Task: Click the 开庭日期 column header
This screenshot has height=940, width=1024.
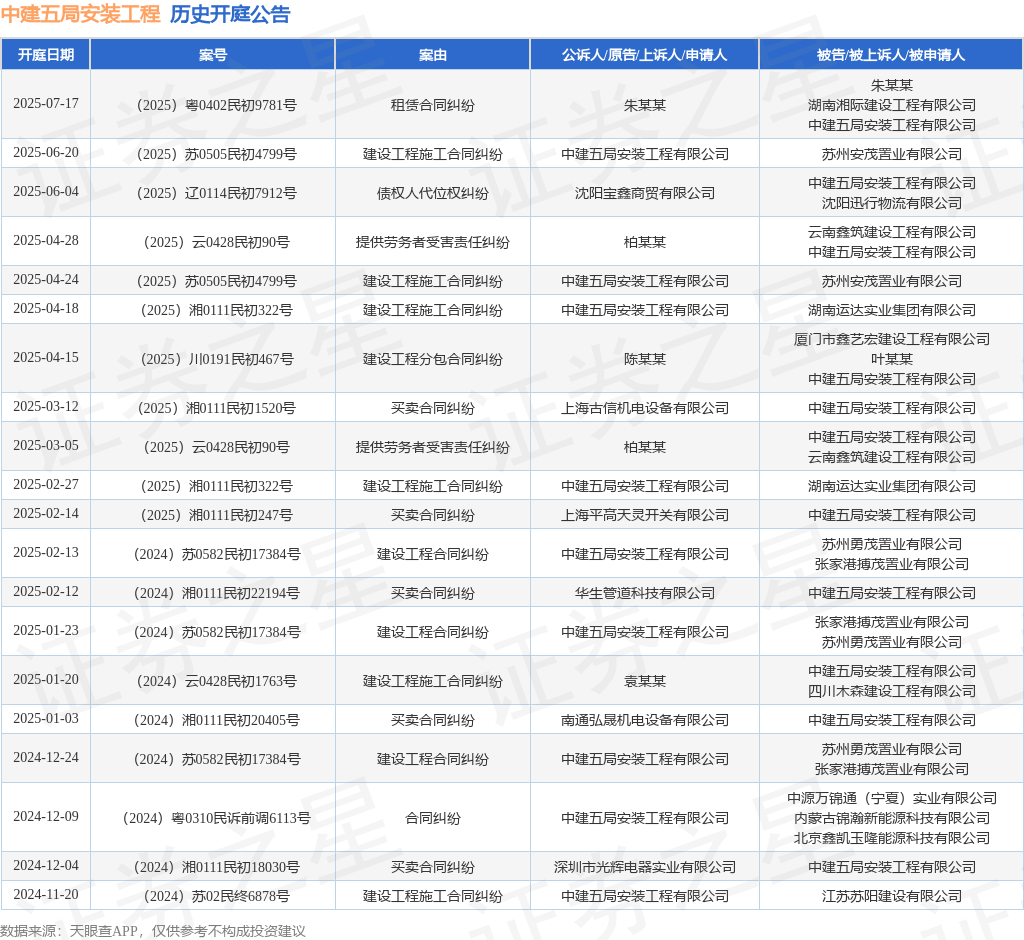Action: coord(46,55)
